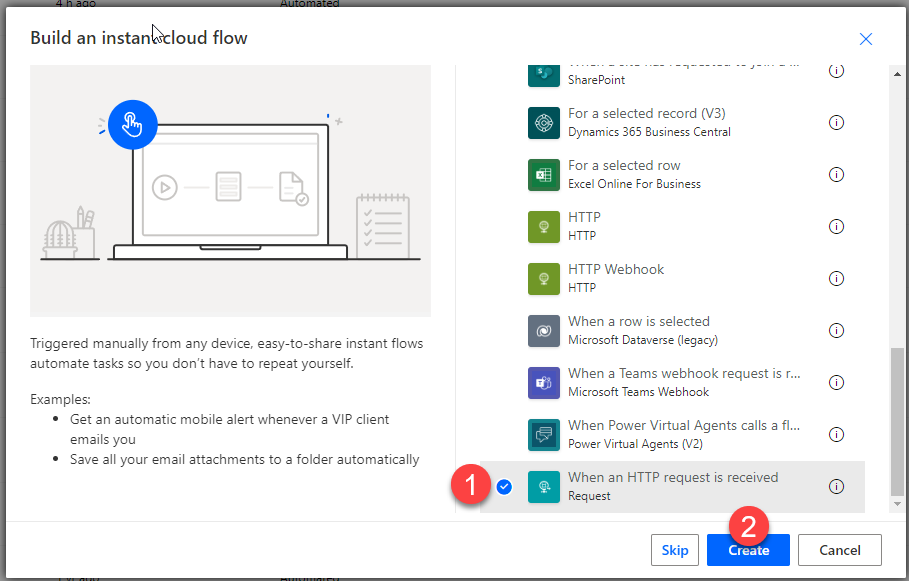Image resolution: width=909 pixels, height=581 pixels.
Task: Close the dialog with the X
Action: [x=866, y=39]
